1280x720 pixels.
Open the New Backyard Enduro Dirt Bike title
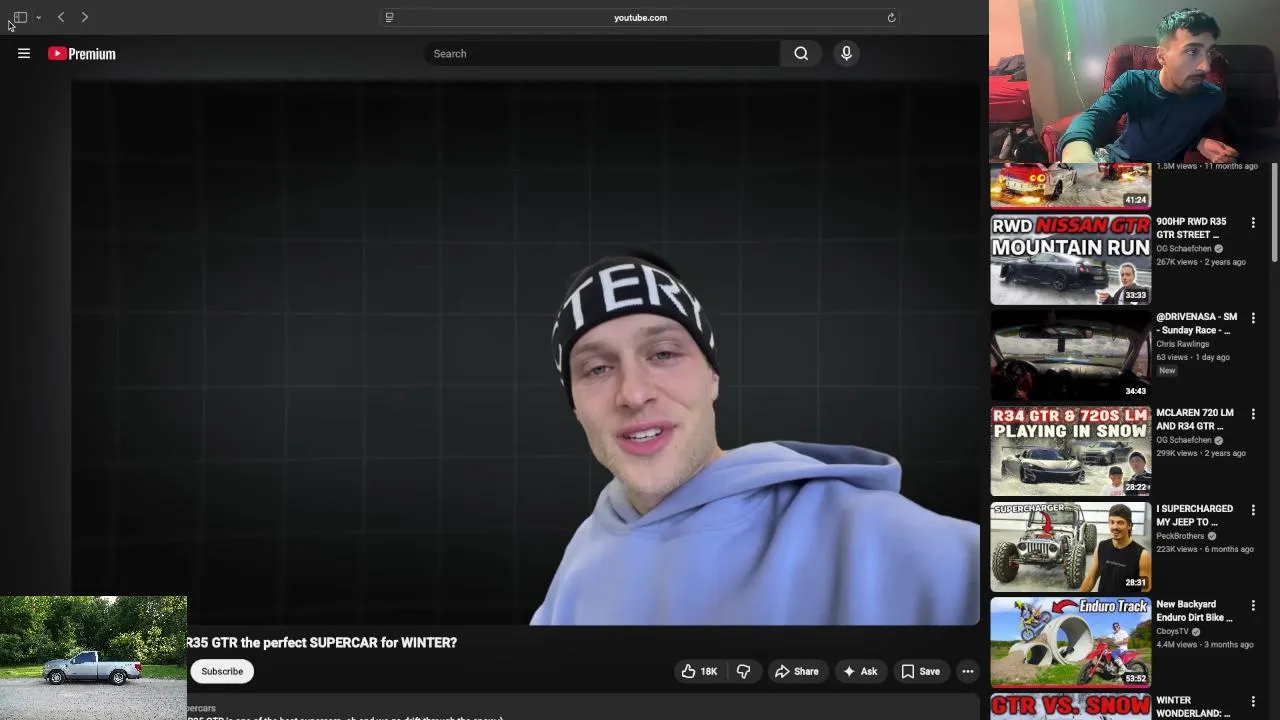coord(1194,611)
